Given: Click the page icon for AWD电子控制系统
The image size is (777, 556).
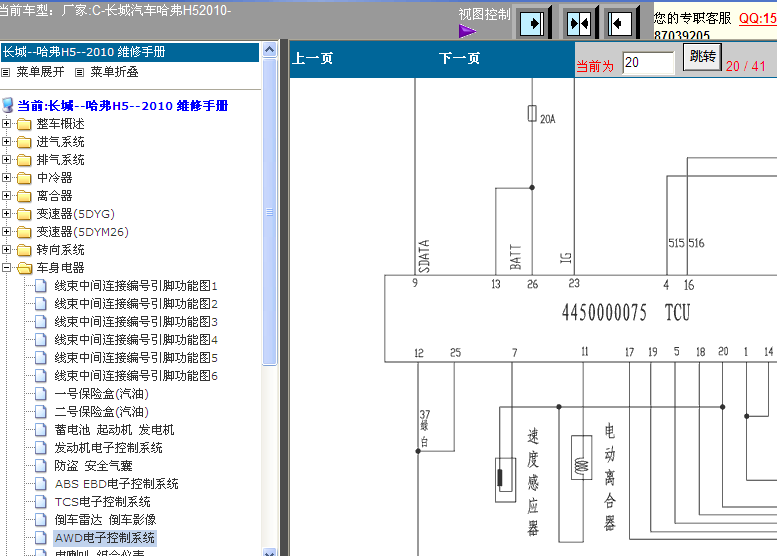Looking at the screenshot, I should [x=41, y=538].
